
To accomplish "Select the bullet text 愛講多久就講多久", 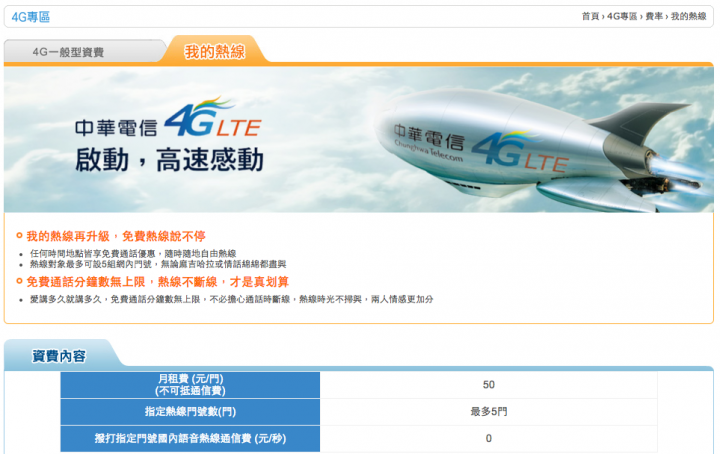I will pos(231,299).
